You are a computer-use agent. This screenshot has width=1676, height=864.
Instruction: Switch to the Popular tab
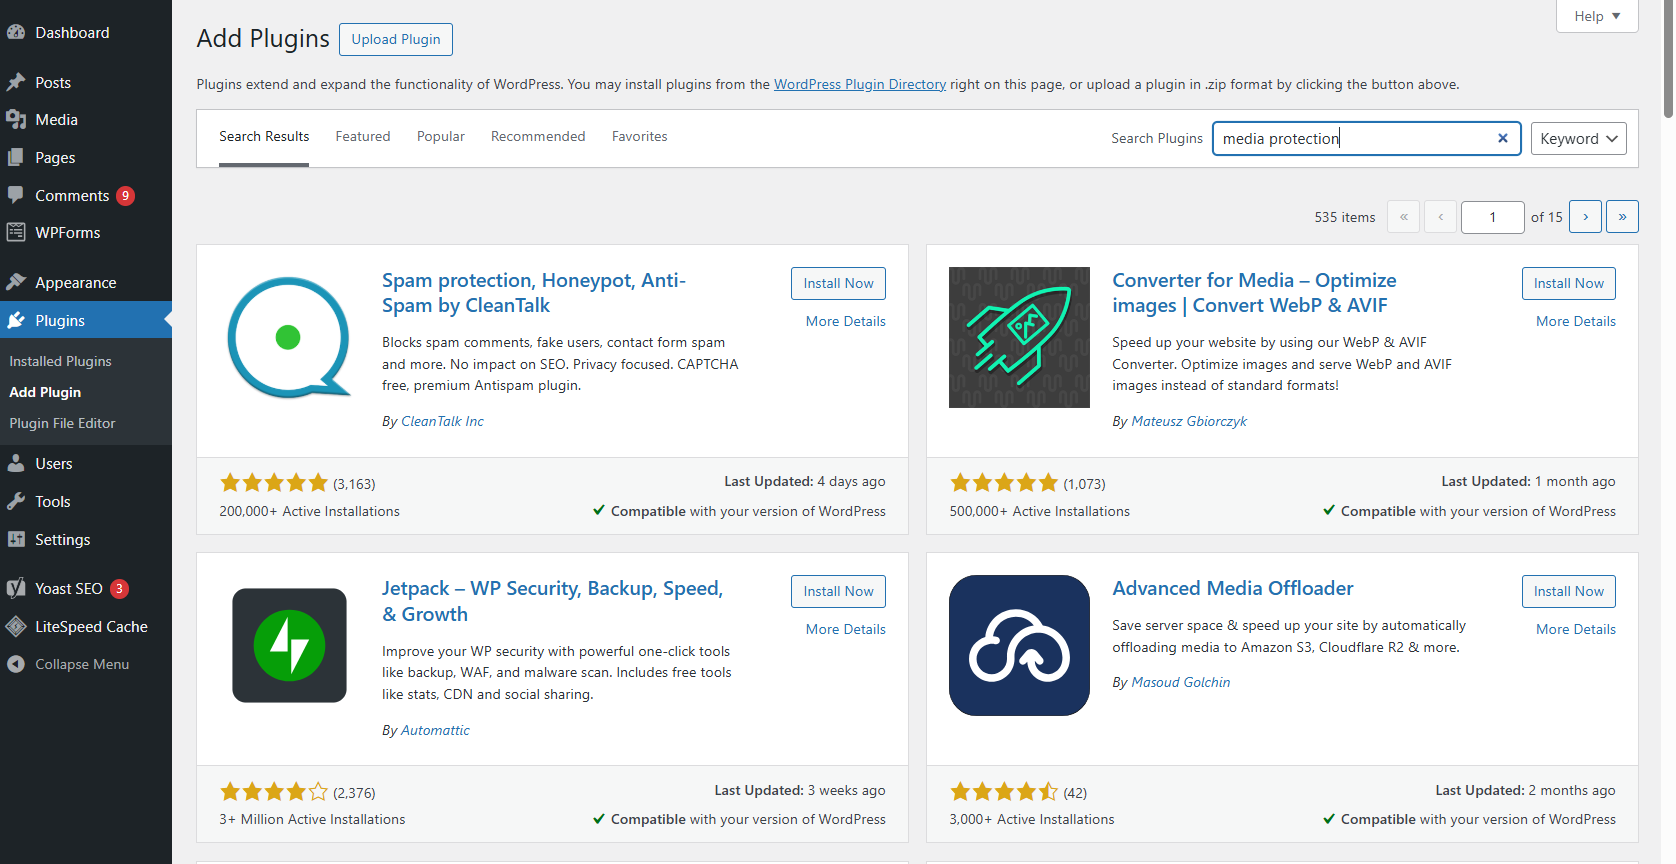[x=441, y=137]
